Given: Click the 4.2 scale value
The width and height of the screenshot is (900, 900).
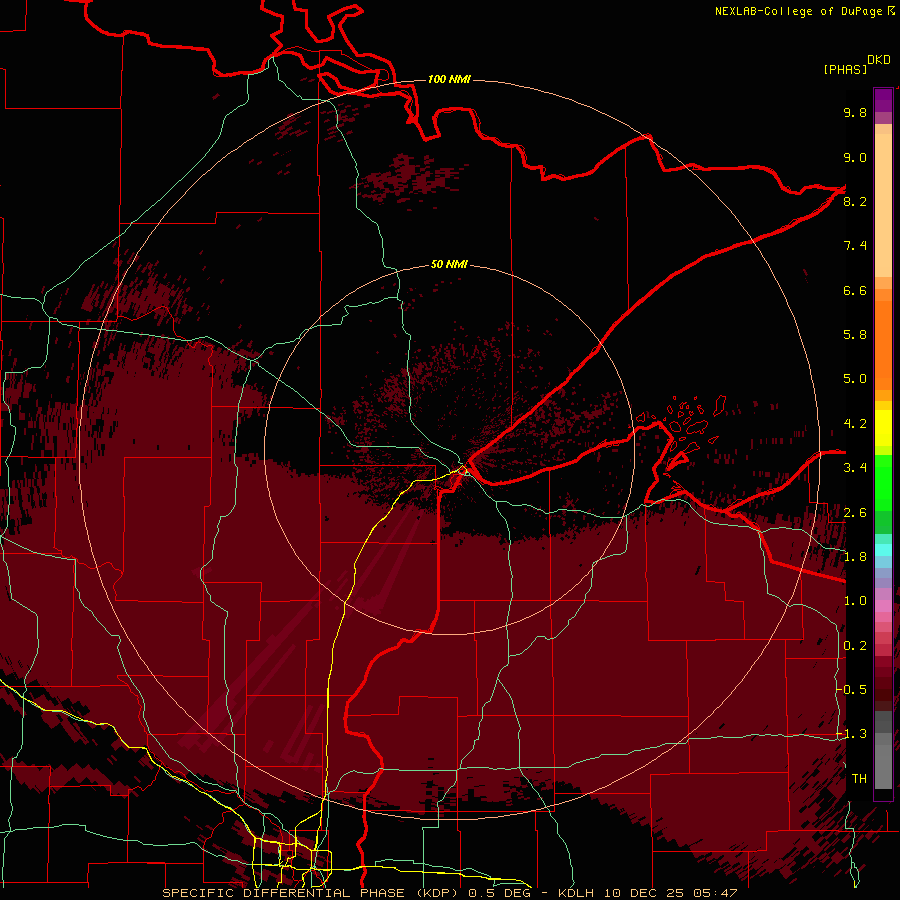Looking at the screenshot, I should point(855,424).
